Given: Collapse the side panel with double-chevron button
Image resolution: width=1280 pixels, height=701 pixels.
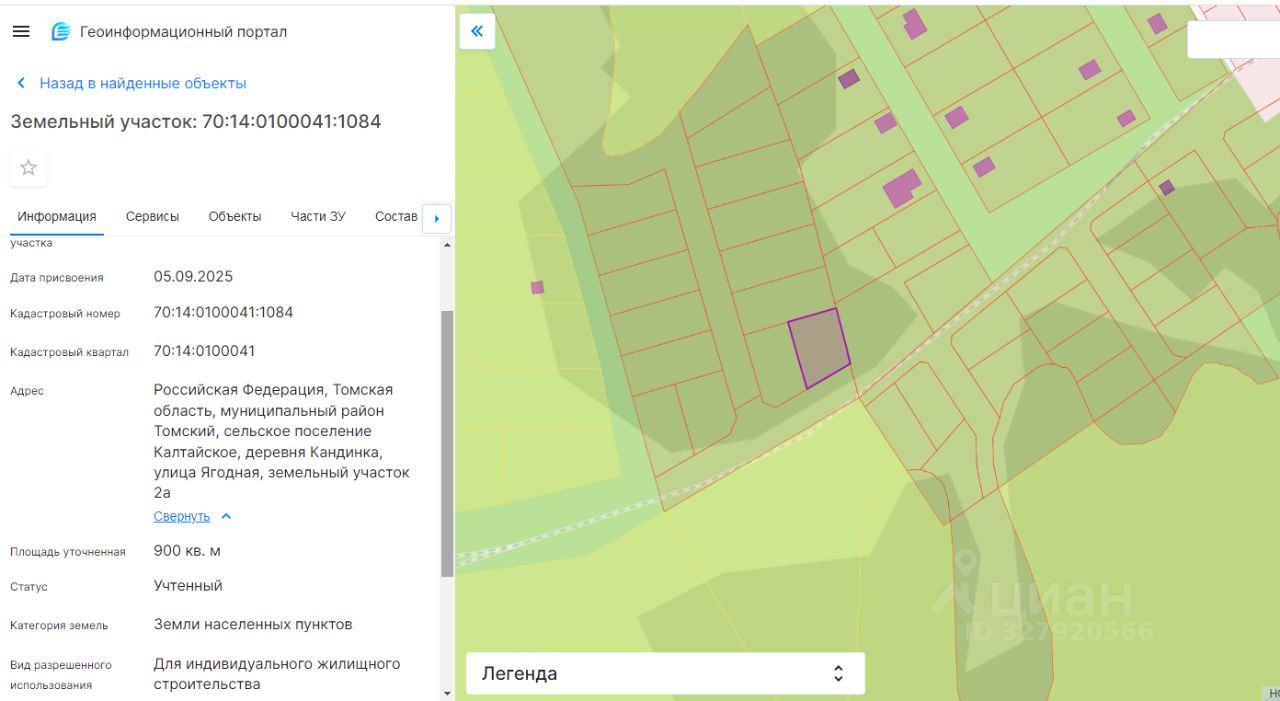Looking at the screenshot, I should [x=477, y=31].
